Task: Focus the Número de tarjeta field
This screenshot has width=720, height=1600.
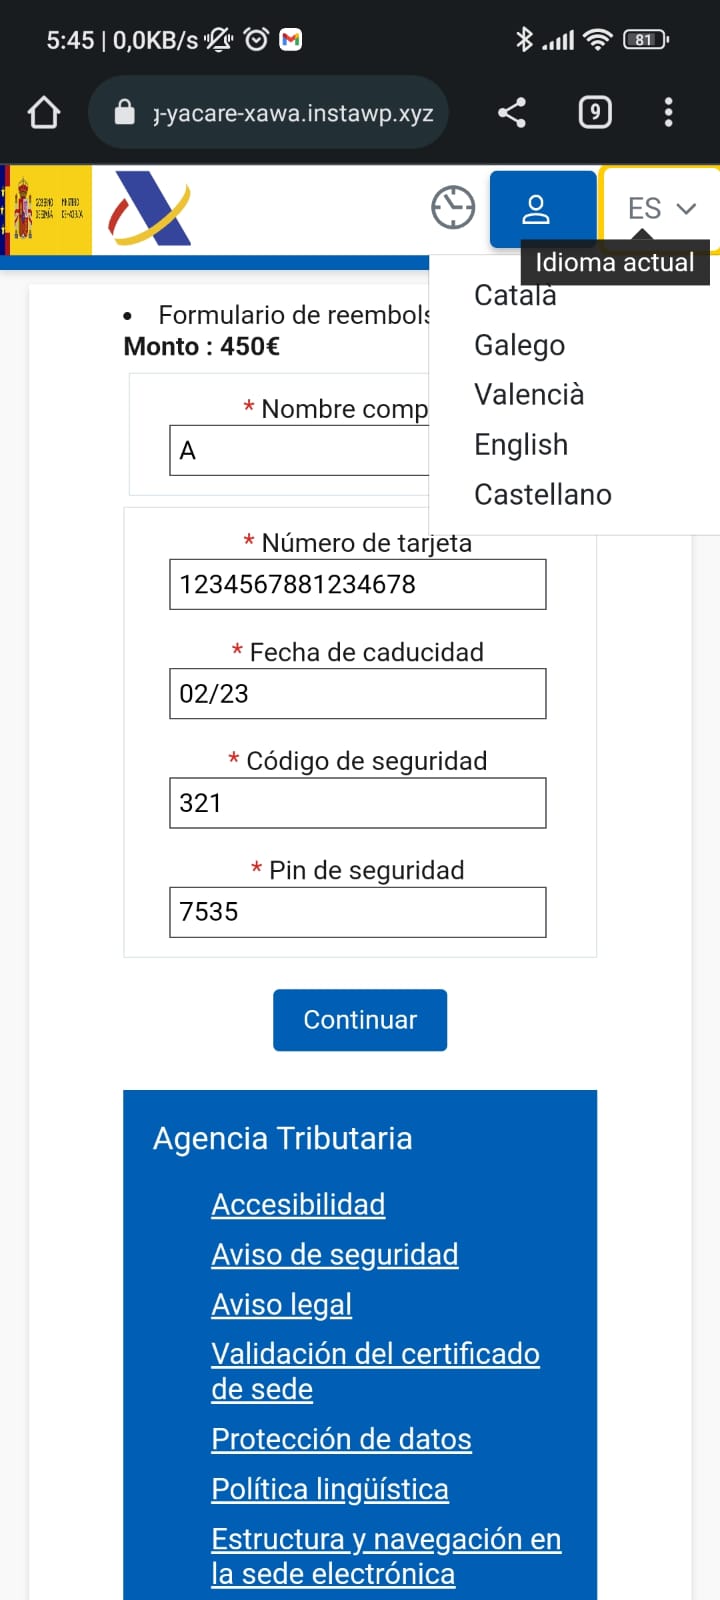Action: pyautogui.click(x=357, y=584)
